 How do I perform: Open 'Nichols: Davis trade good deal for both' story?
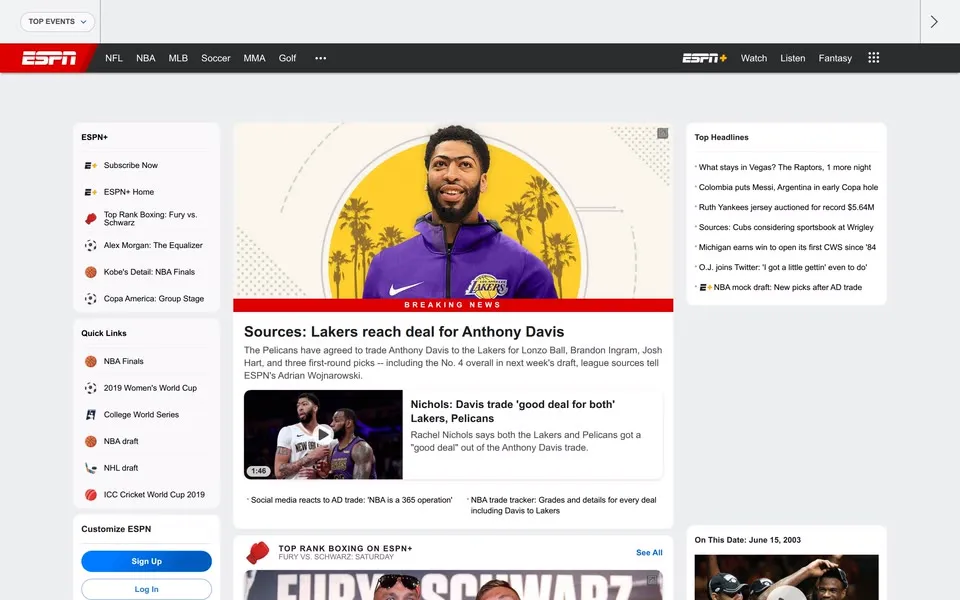[x=512, y=411]
